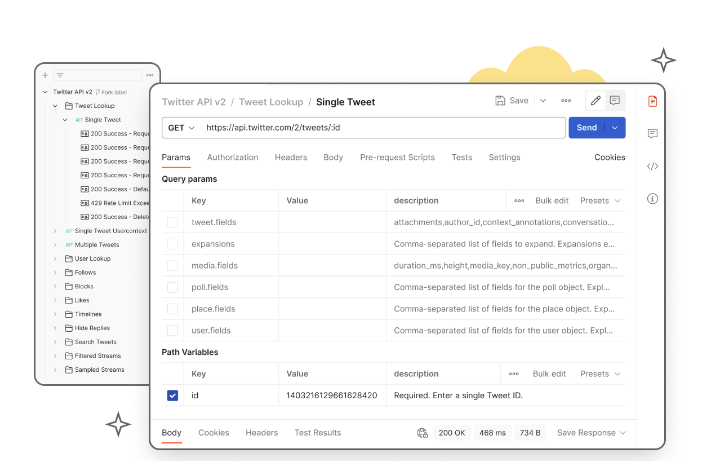702x461 pixels.
Task: Click the id value 1403216129661628420 cell
Action: coord(332,395)
